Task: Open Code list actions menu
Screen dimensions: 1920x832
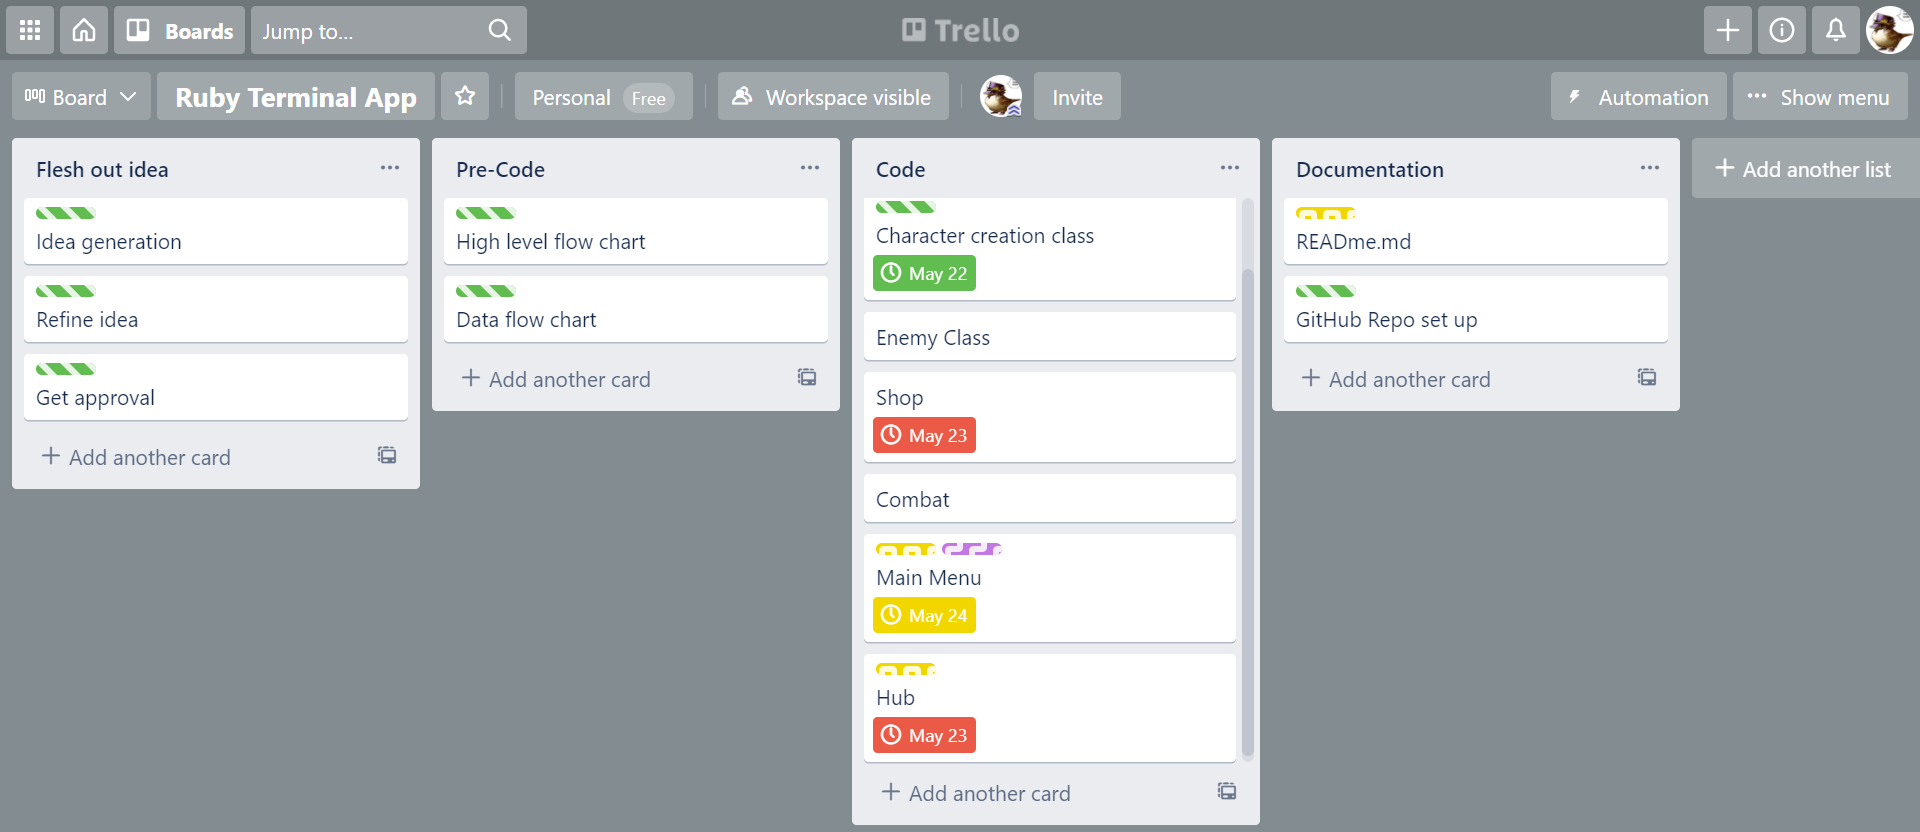Action: click(x=1230, y=168)
